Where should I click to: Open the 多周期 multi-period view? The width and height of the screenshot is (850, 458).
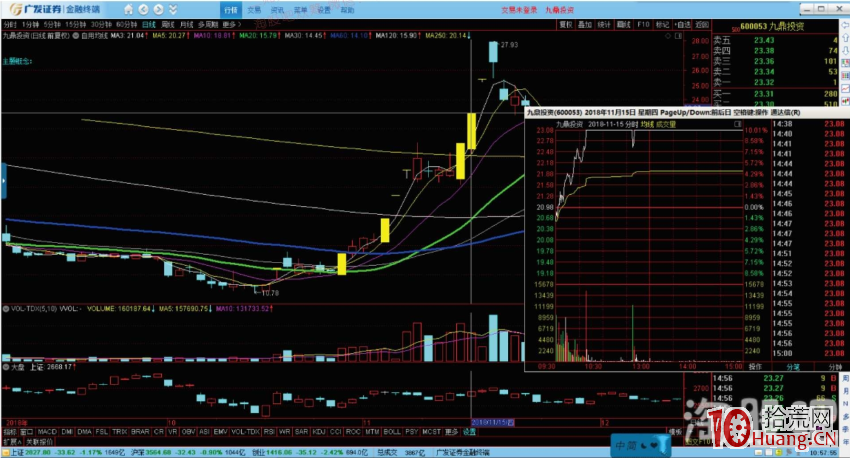tap(208, 24)
